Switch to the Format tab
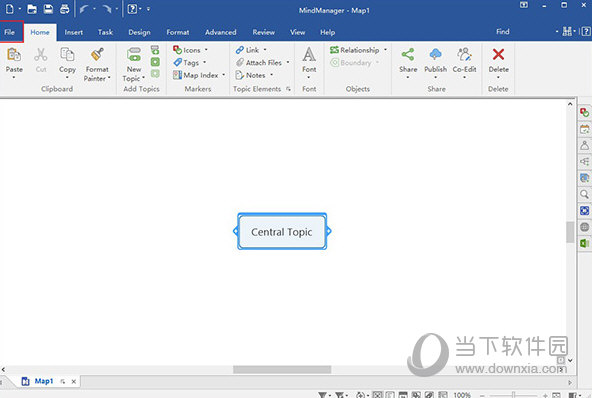 [178, 32]
